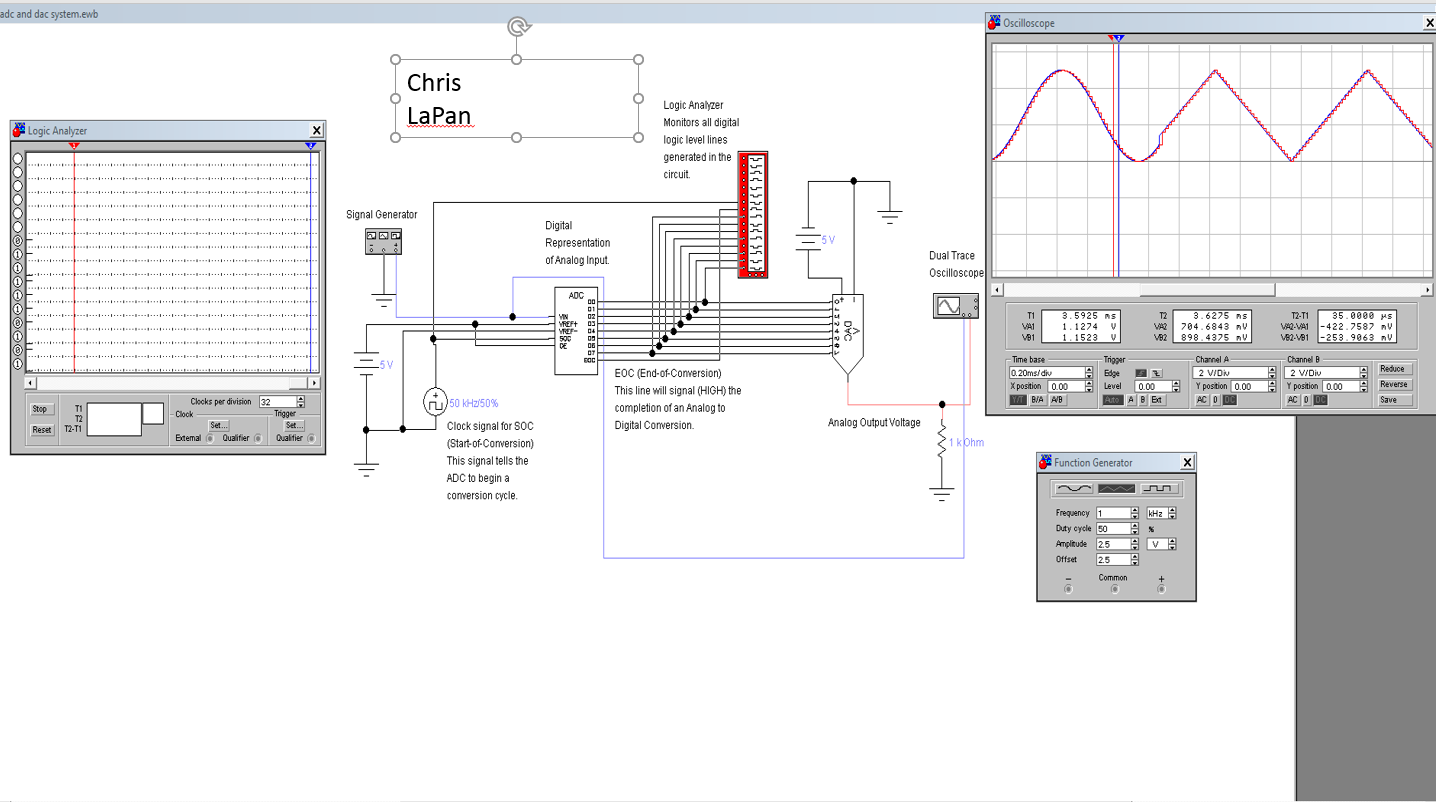Select rising edge trigger in Oscilloscope
The width and height of the screenshot is (1436, 802).
click(x=1140, y=373)
